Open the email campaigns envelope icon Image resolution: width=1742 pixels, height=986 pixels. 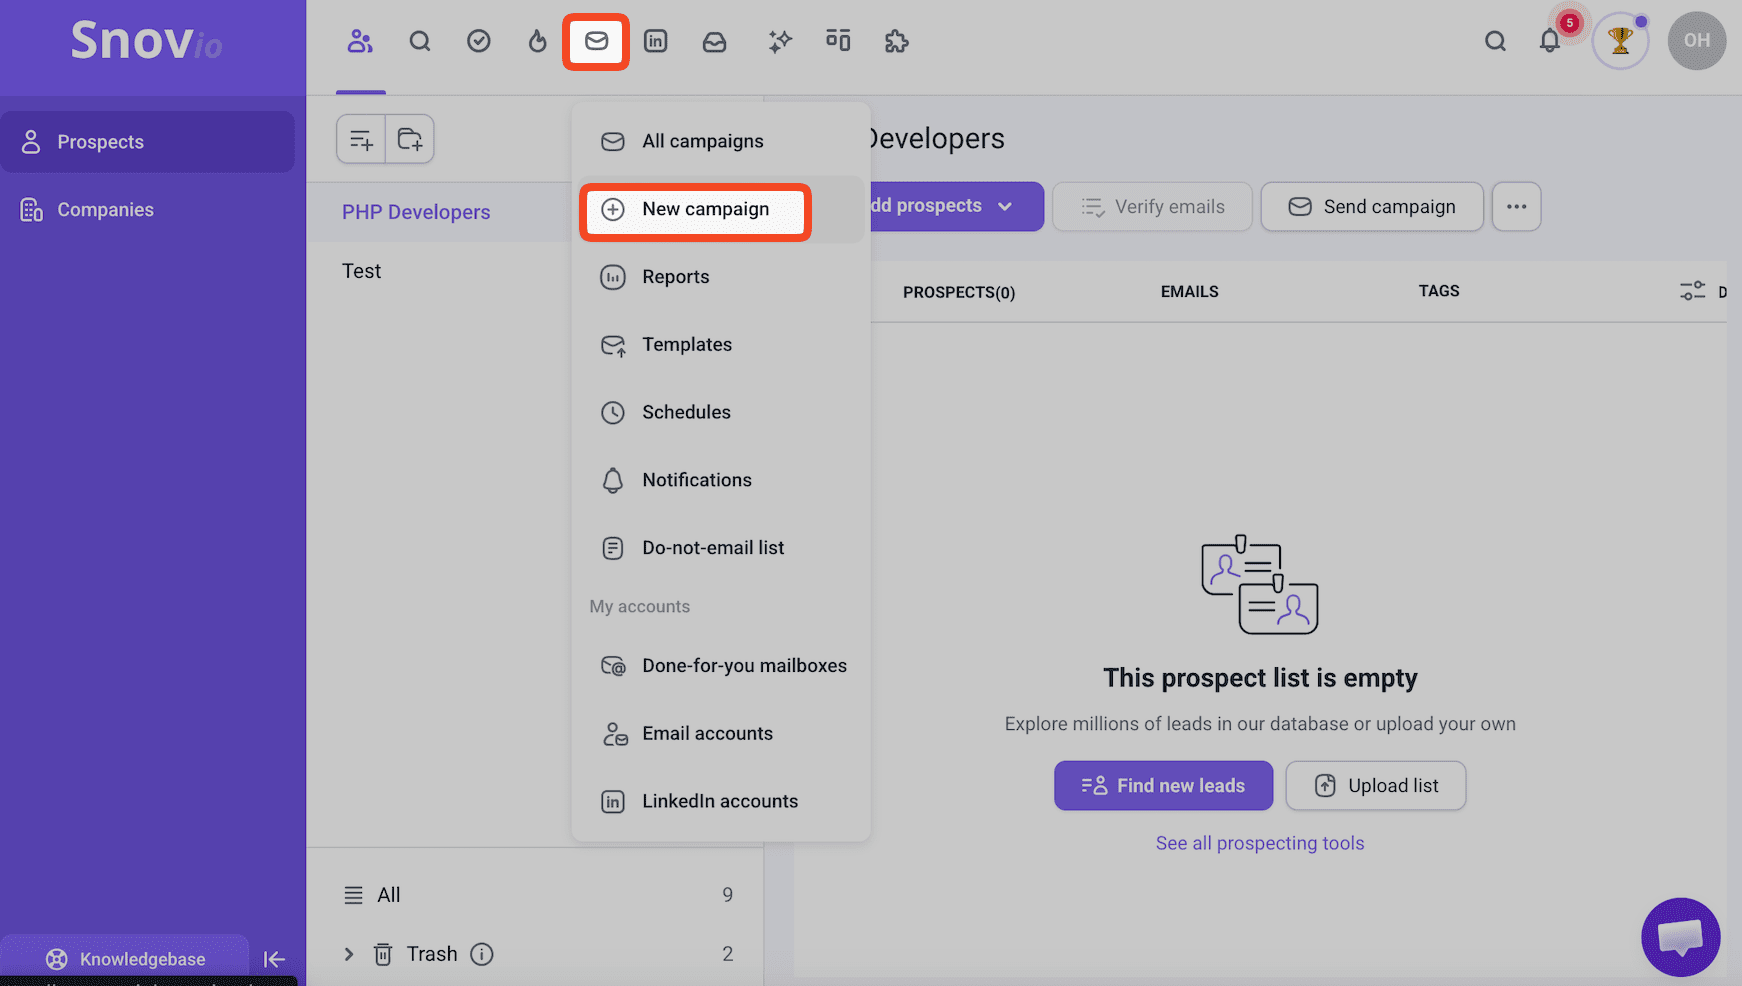click(x=596, y=41)
